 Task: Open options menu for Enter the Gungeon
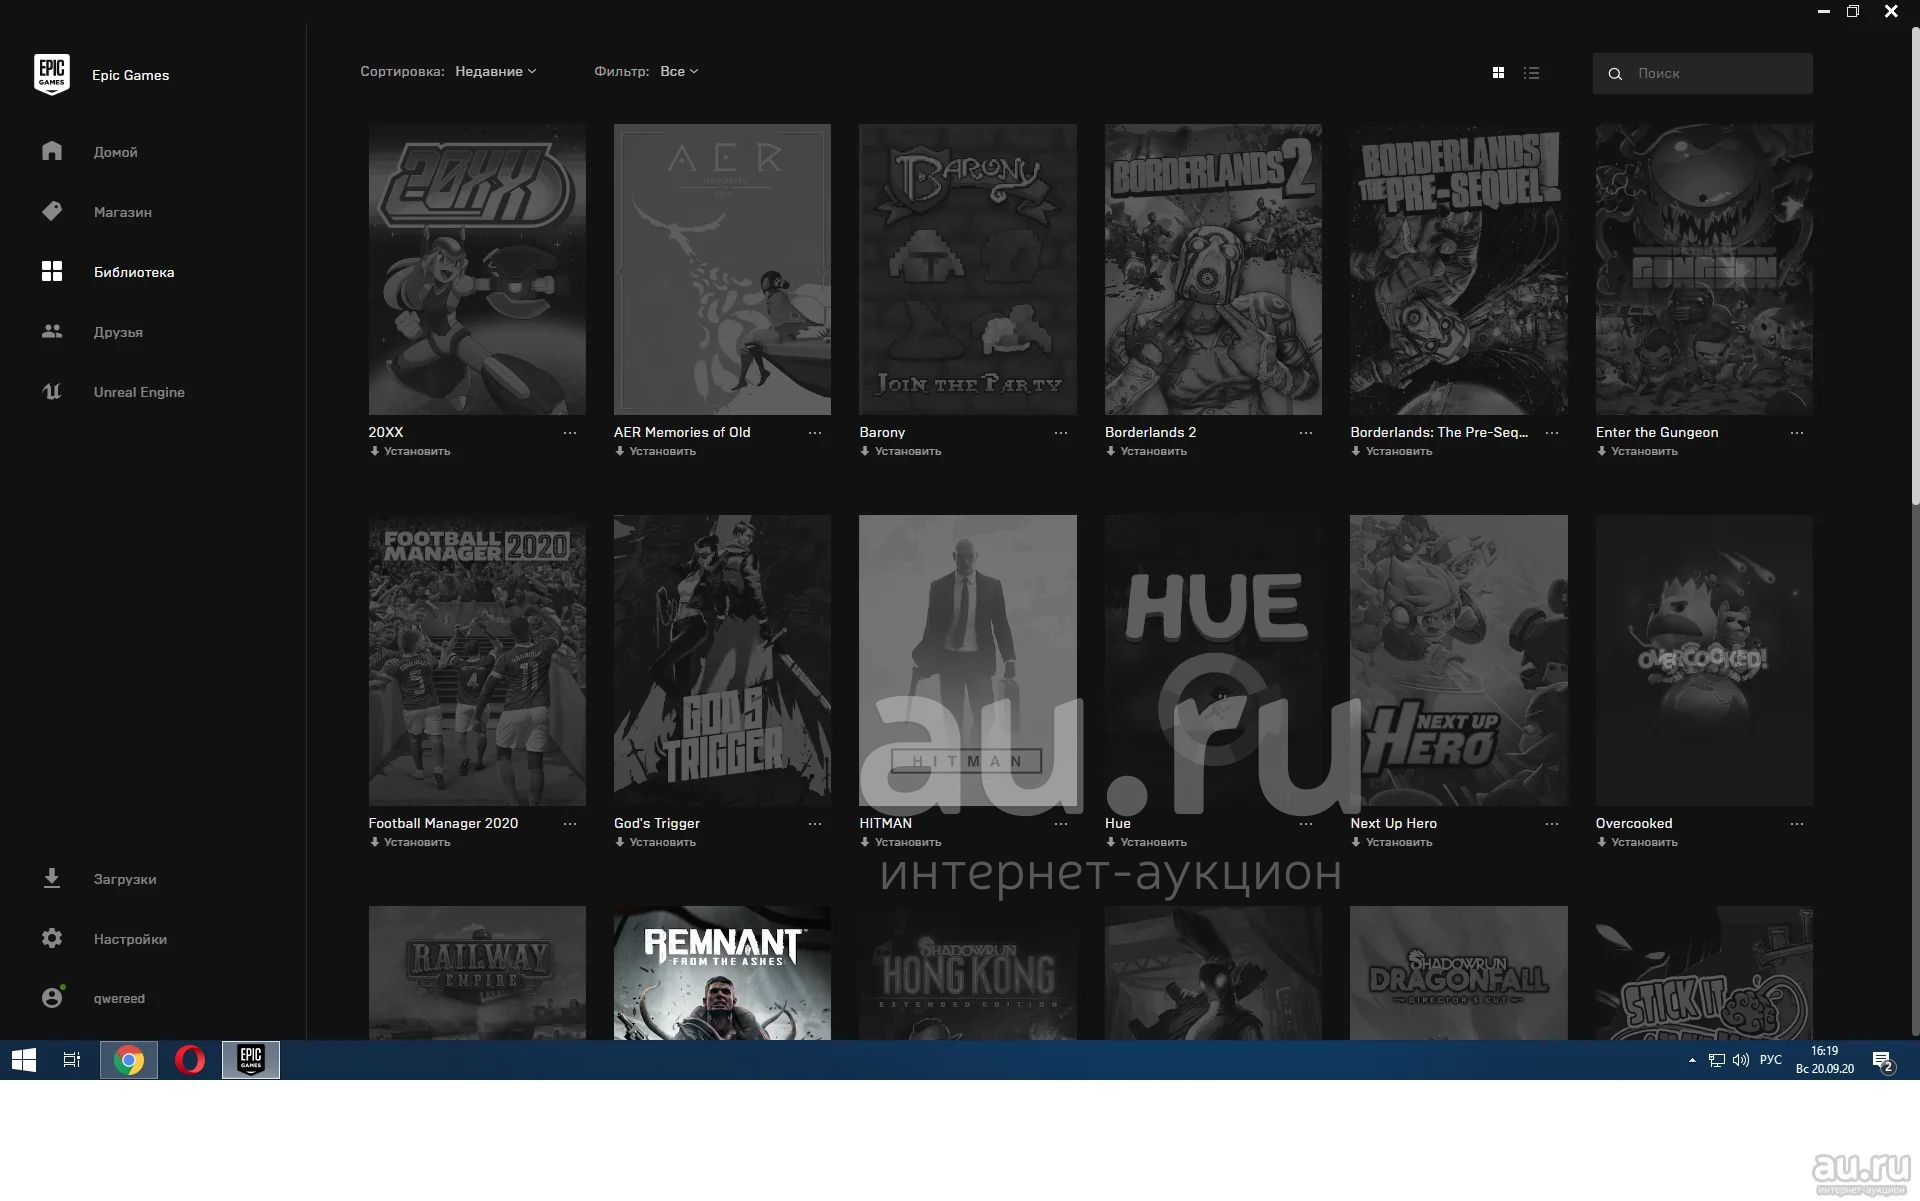(x=1797, y=433)
